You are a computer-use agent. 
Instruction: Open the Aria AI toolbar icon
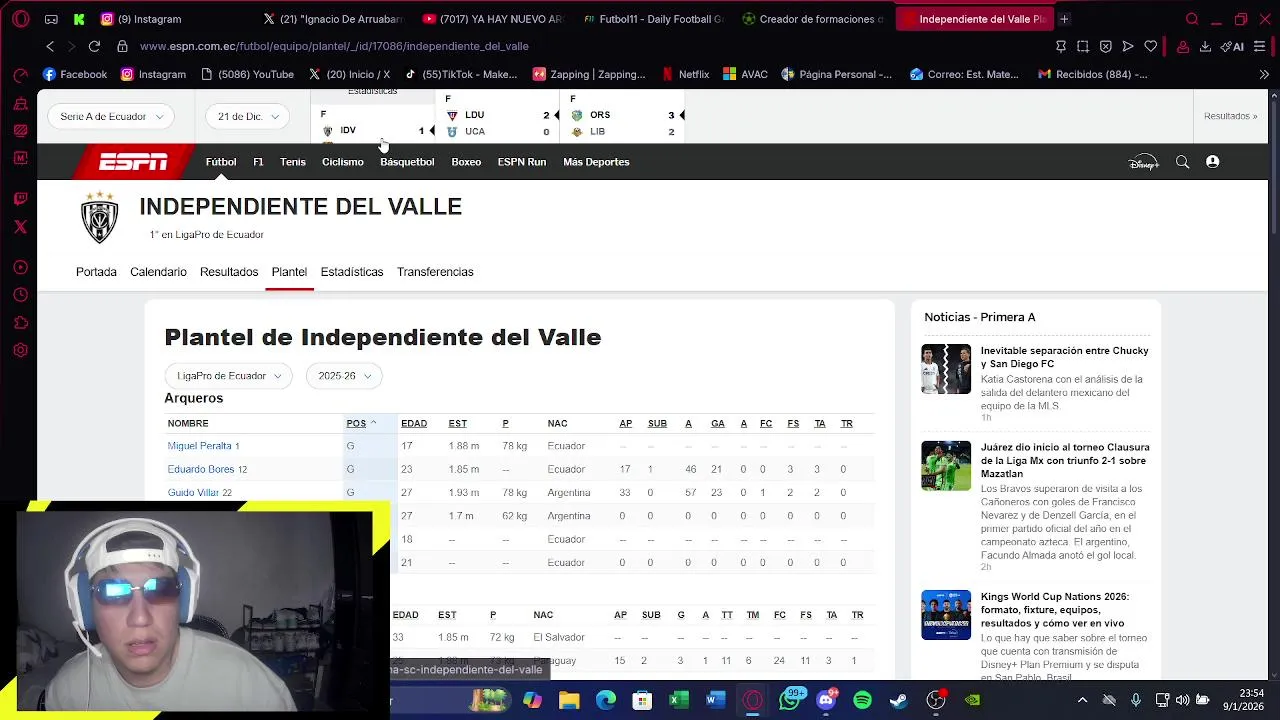point(1232,46)
